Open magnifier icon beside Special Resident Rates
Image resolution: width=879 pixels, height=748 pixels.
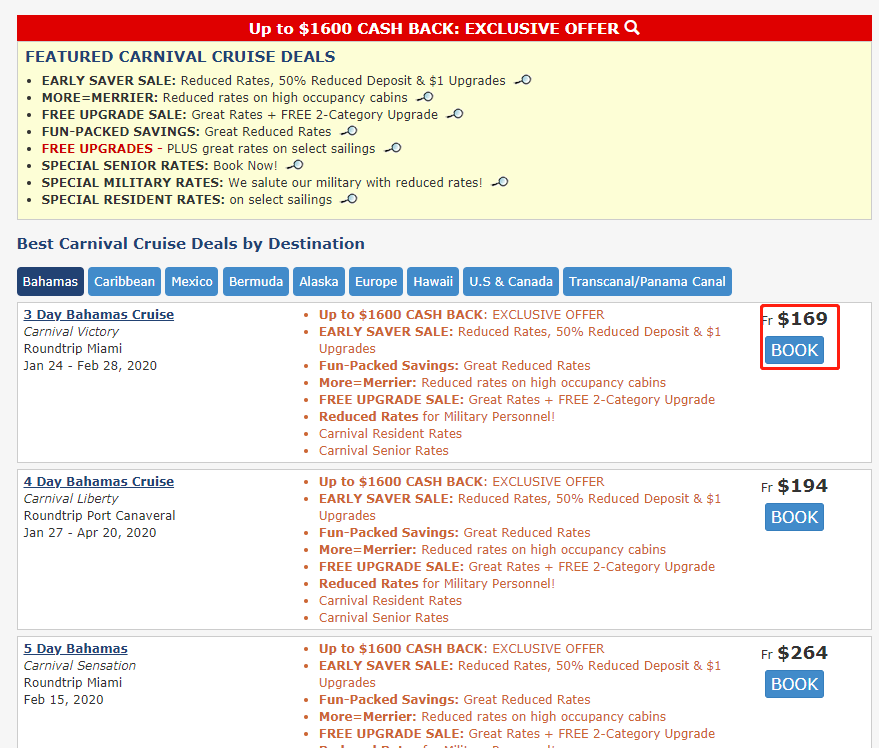click(x=349, y=199)
